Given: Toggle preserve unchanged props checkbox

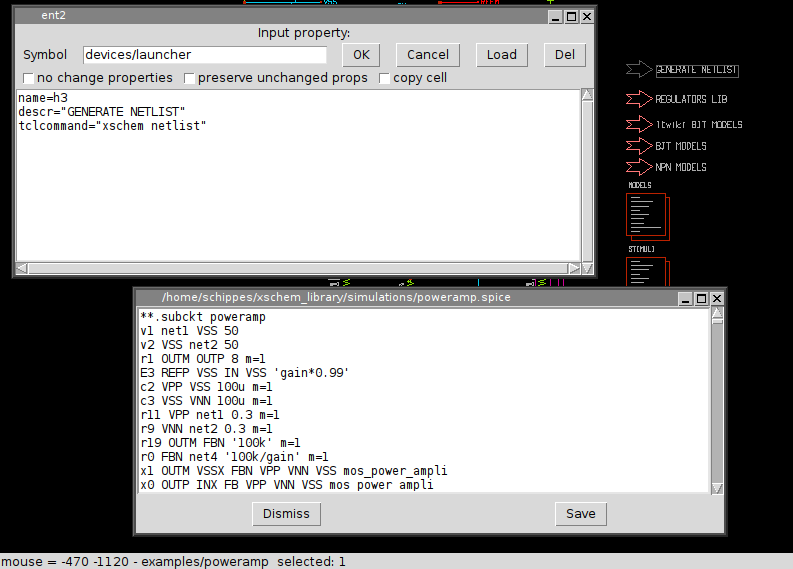Looking at the screenshot, I should [x=189, y=78].
